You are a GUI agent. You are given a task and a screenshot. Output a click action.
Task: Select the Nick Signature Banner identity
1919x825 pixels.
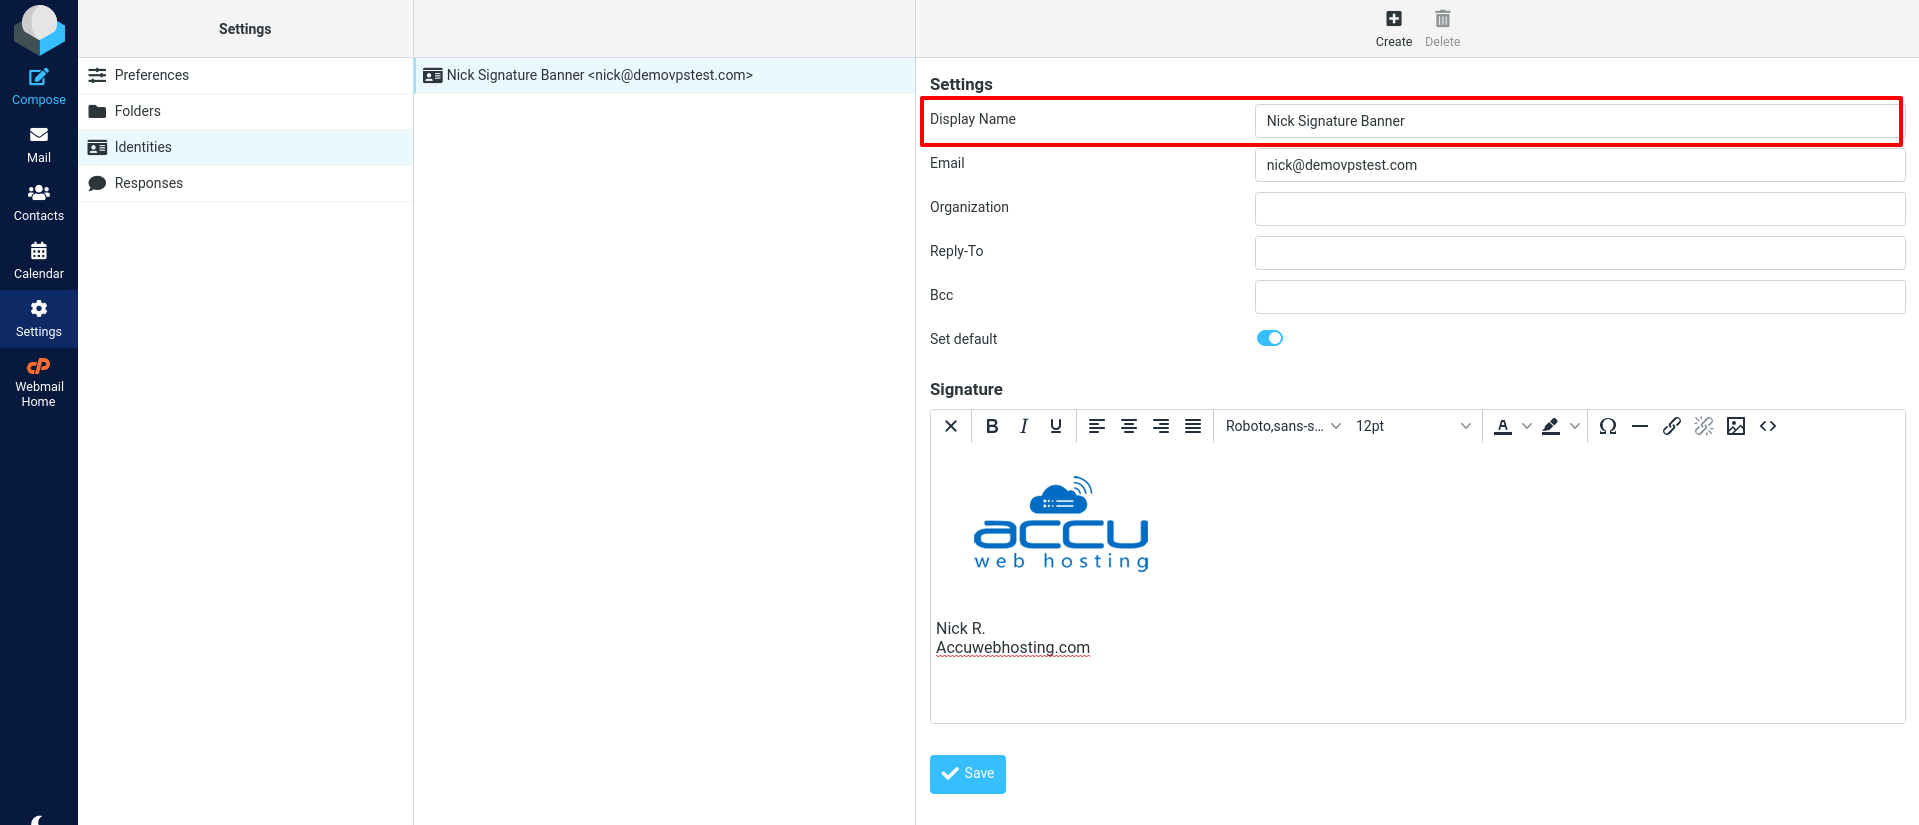click(x=665, y=76)
